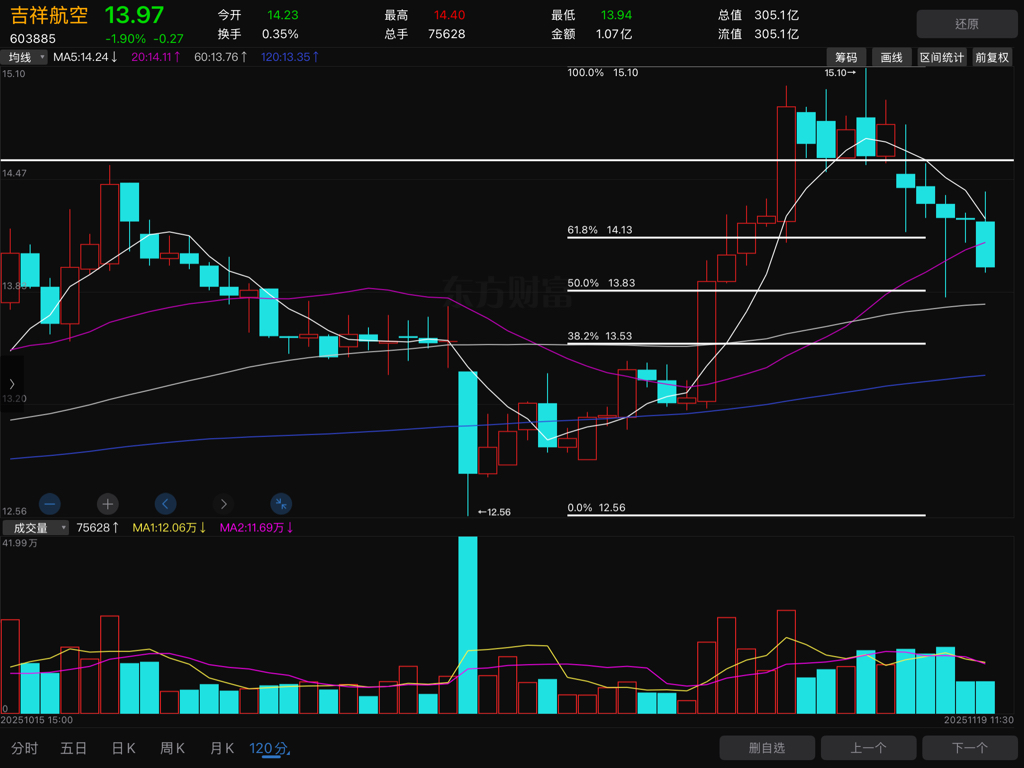Open the 均线 indicator dropdown
Image resolution: width=1024 pixels, height=768 pixels.
click(24, 57)
